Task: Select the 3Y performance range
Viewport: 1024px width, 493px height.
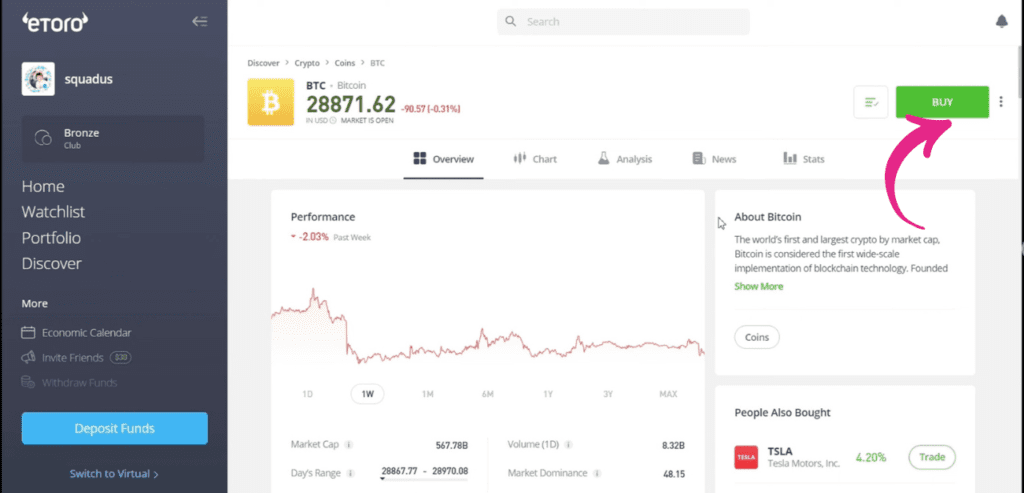Action: [x=608, y=394]
